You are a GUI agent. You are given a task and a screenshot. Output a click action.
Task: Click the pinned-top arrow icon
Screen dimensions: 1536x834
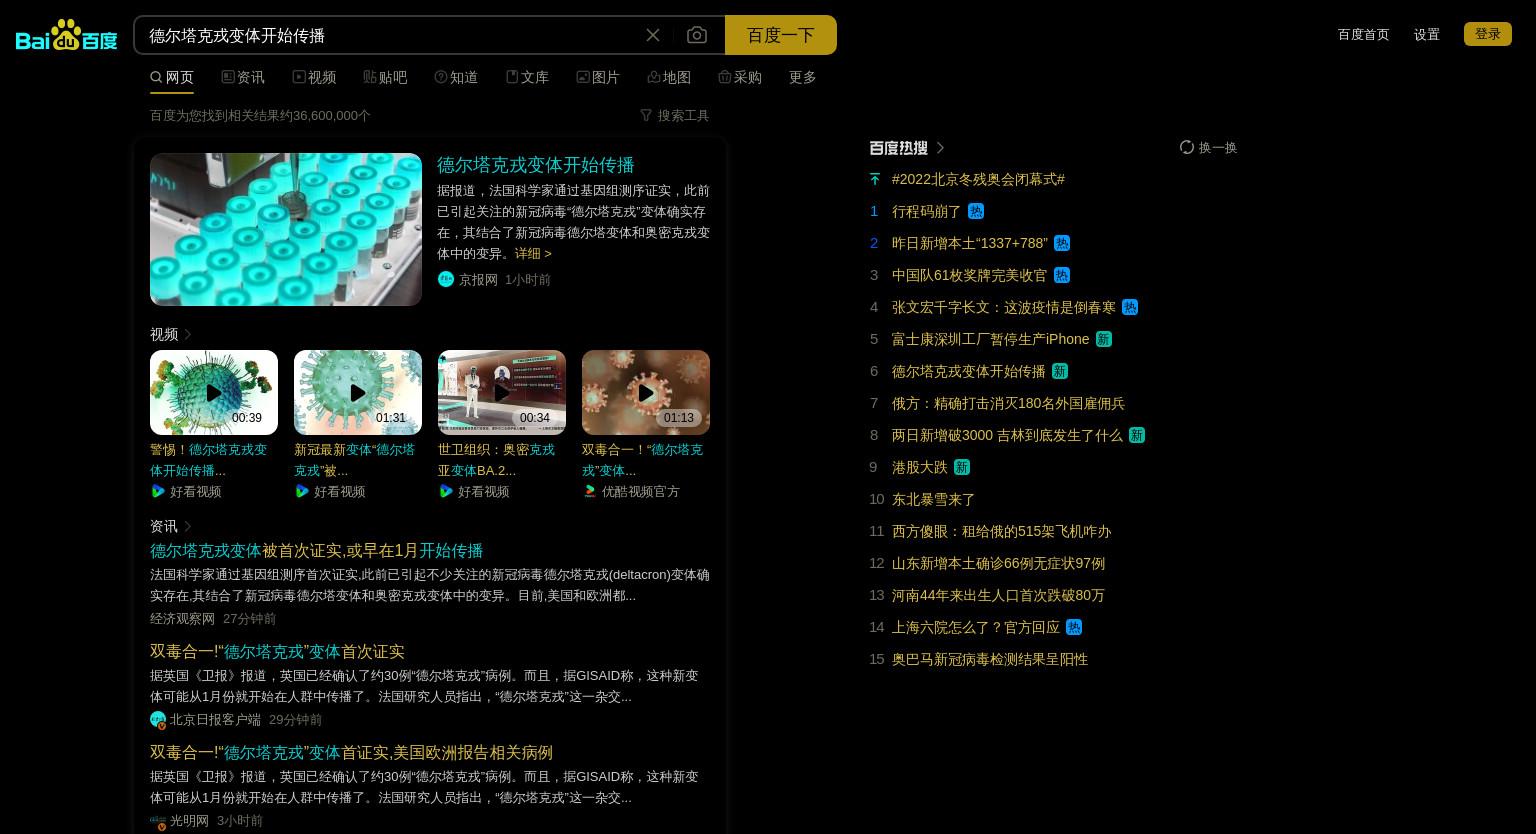875,179
